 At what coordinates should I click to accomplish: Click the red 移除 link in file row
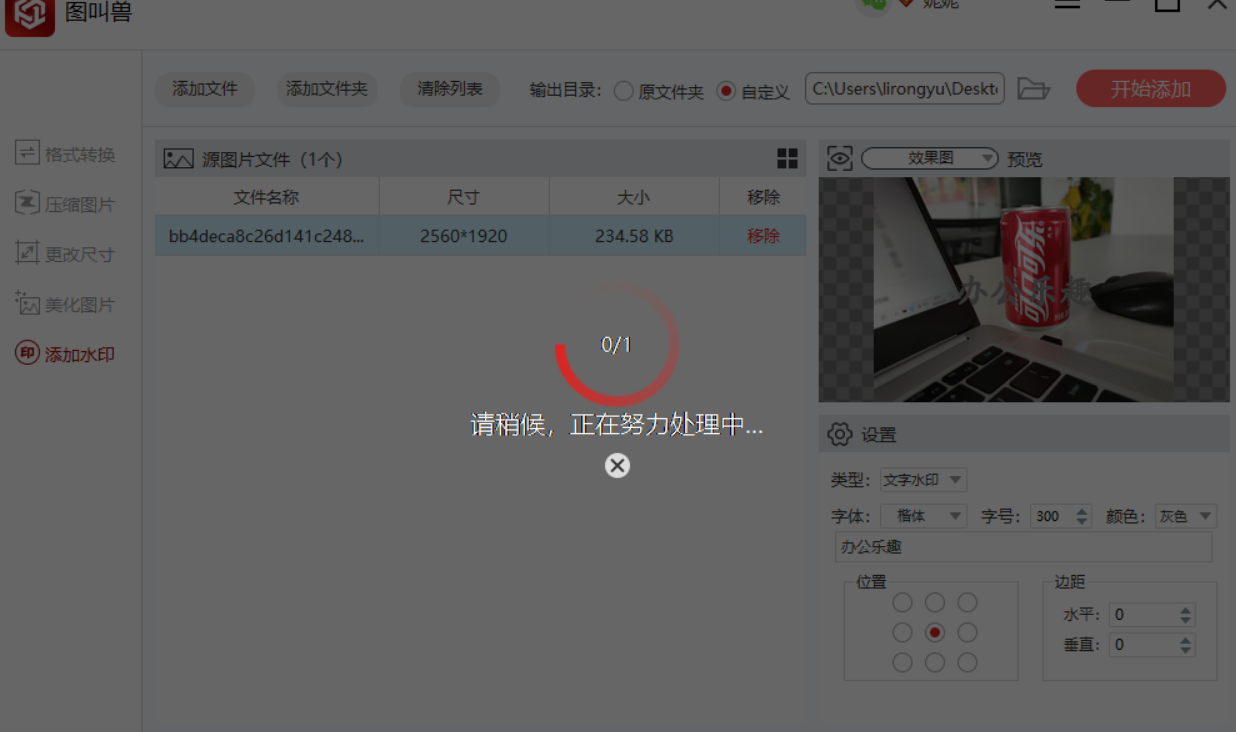coord(763,236)
